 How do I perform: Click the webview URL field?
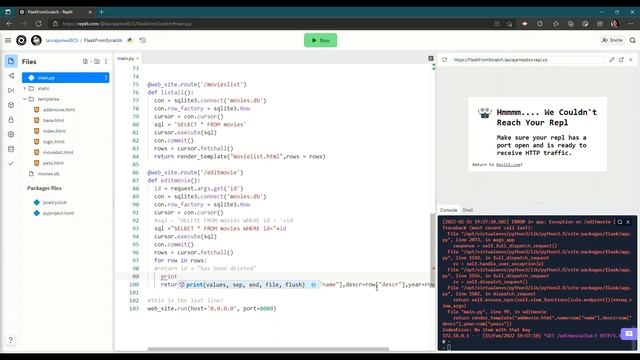tap(528, 60)
